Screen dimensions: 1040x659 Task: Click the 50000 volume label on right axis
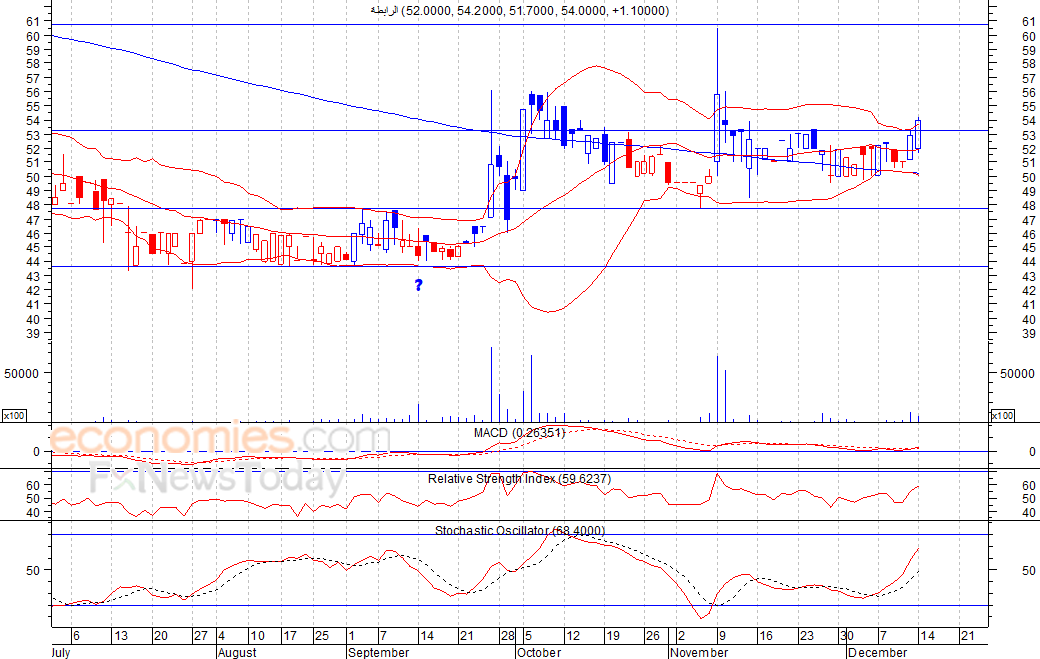coord(1017,374)
